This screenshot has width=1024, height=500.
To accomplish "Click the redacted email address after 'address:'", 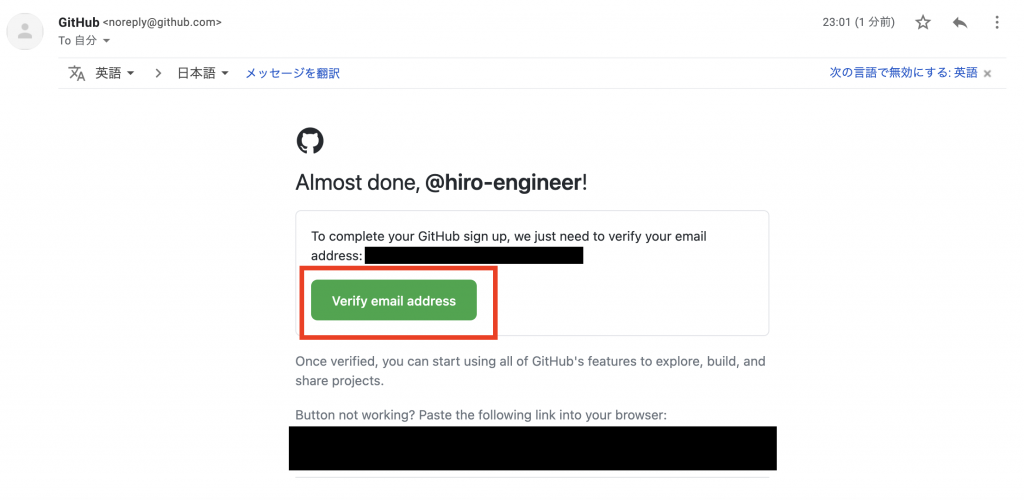I will pyautogui.click(x=473, y=255).
